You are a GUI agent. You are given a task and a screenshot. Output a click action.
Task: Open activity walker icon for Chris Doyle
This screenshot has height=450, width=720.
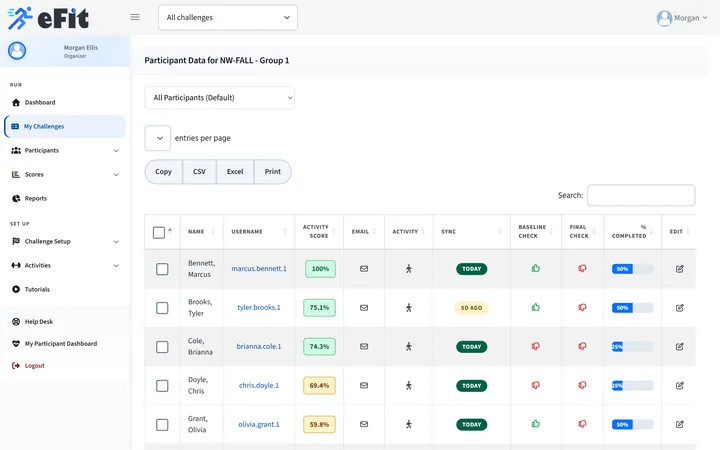(409, 386)
